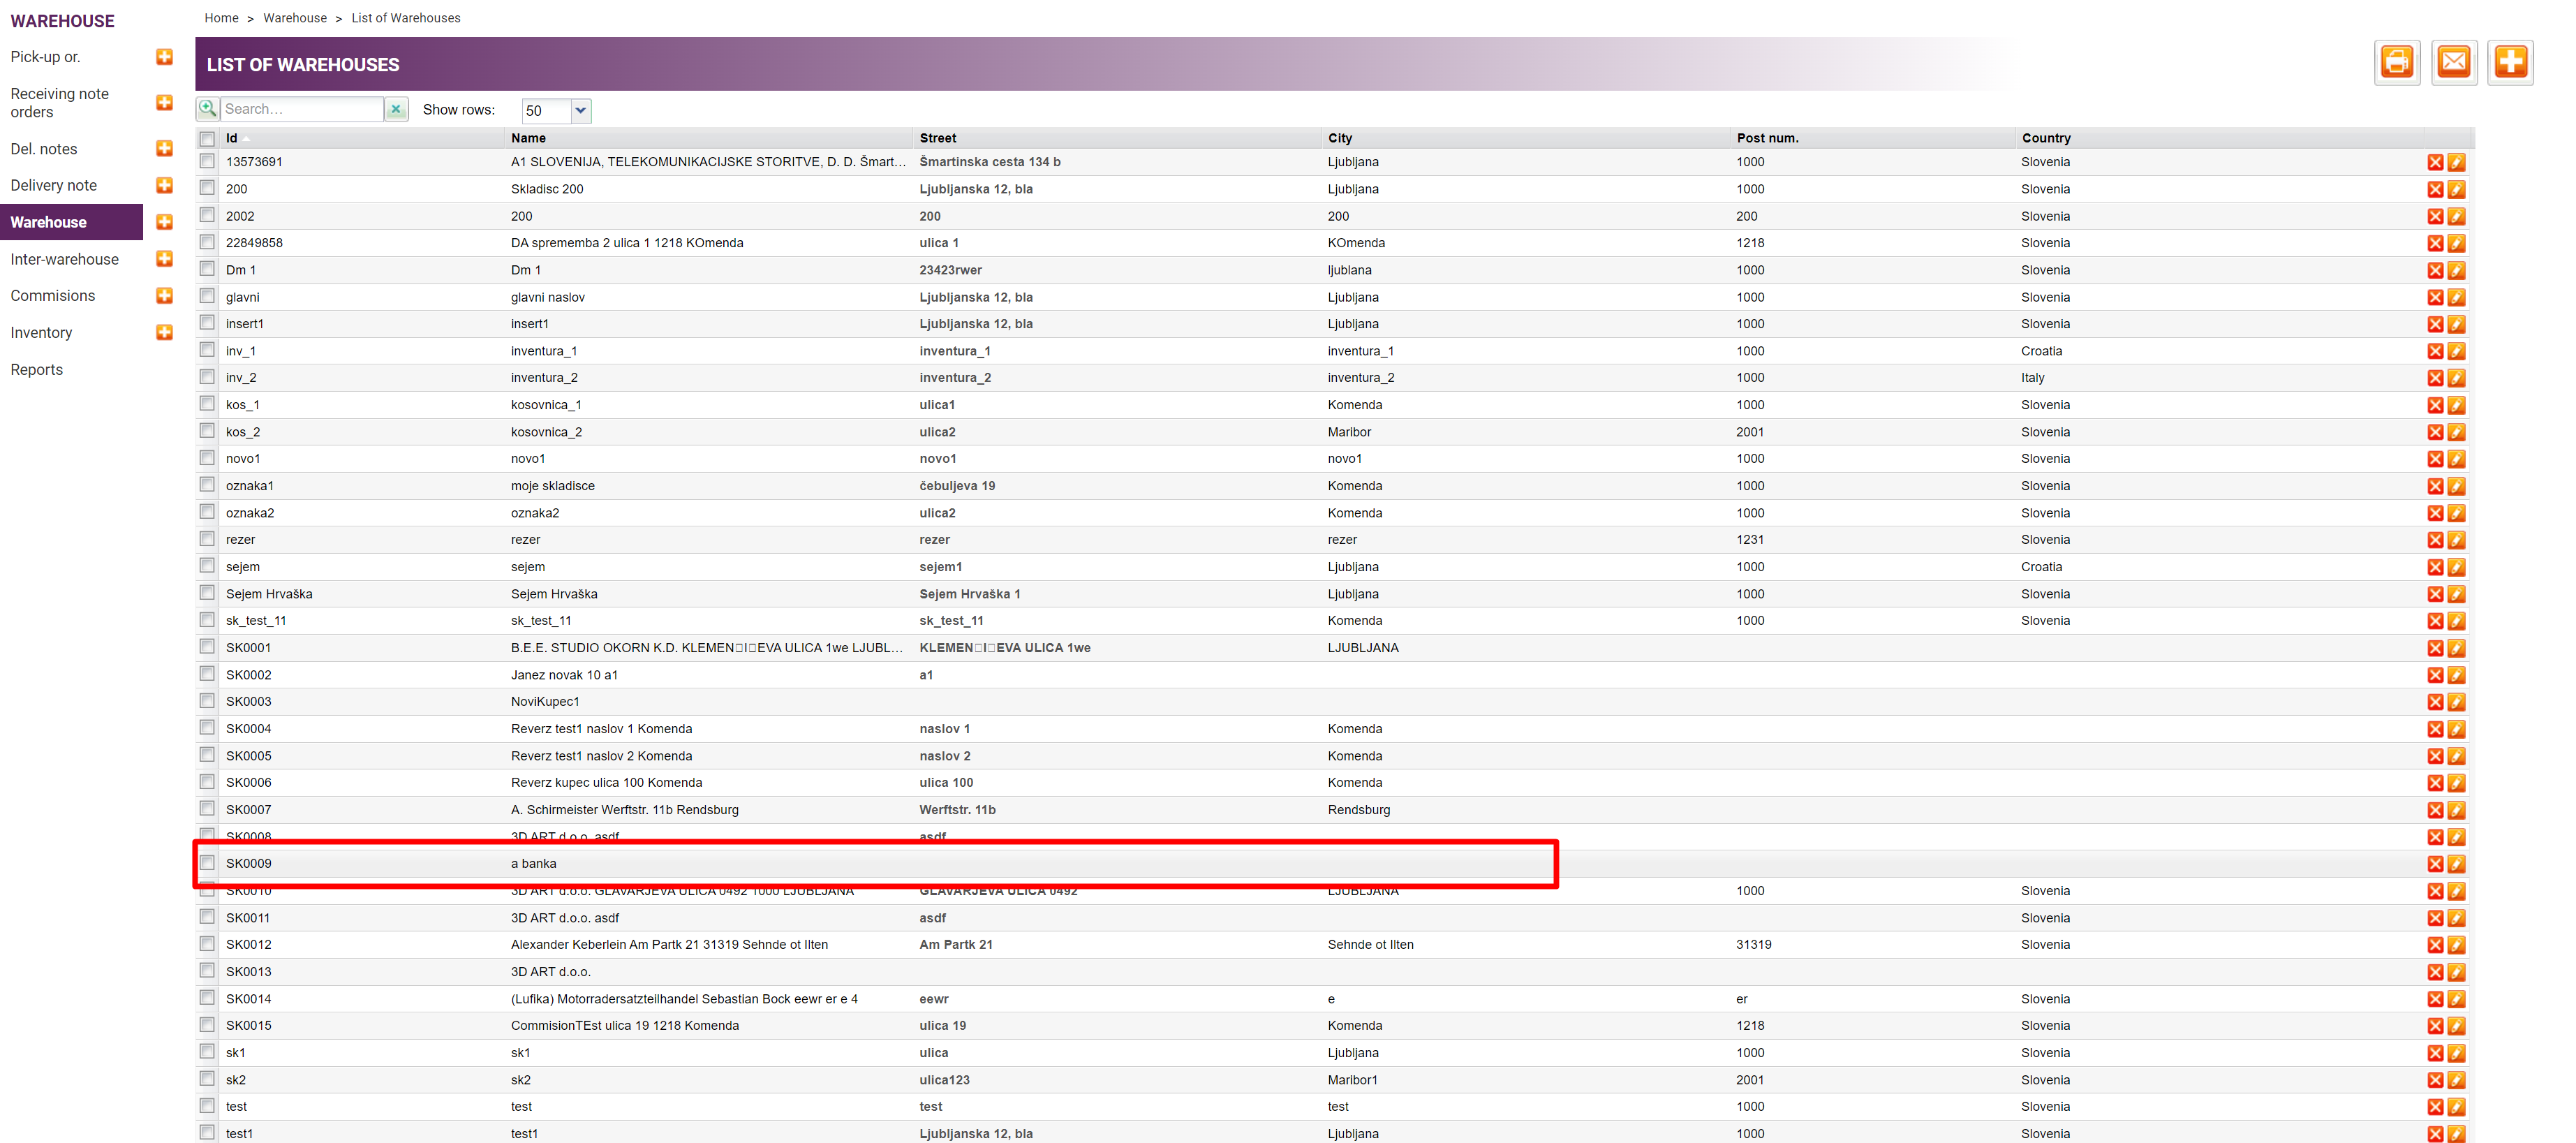Click the search magnifier icon
This screenshot has width=2576, height=1143.
208,109
